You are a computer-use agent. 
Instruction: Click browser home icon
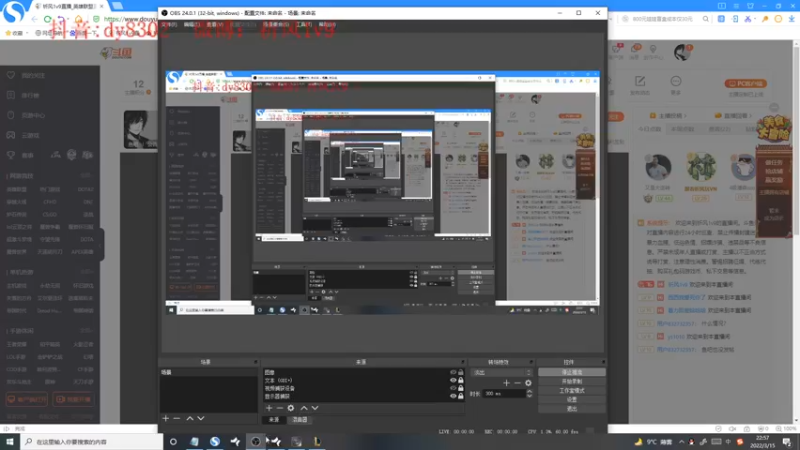point(78,19)
